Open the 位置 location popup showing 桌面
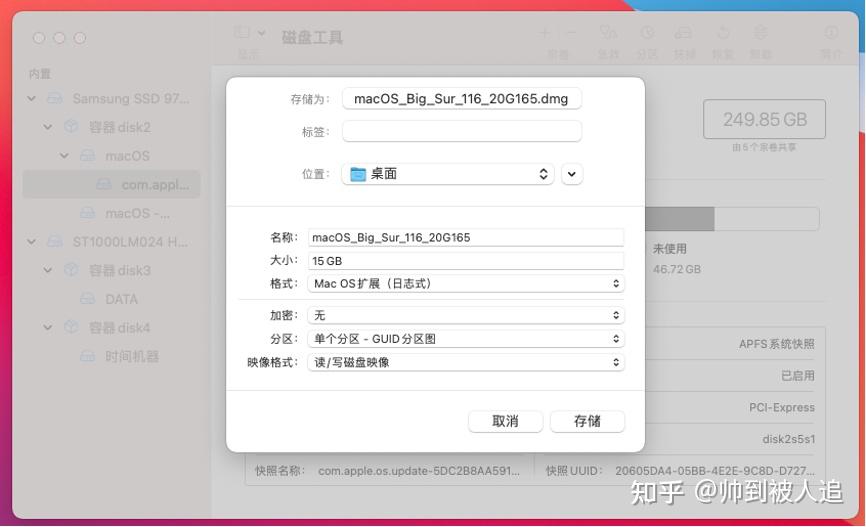Screen dimensions: 866x527 (448, 174)
